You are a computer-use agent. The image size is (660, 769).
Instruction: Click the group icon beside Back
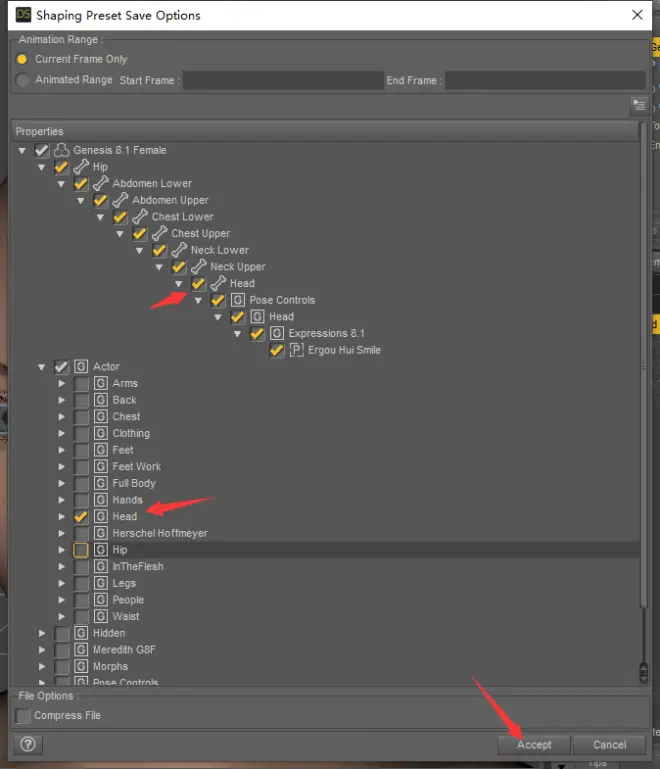[x=101, y=400]
